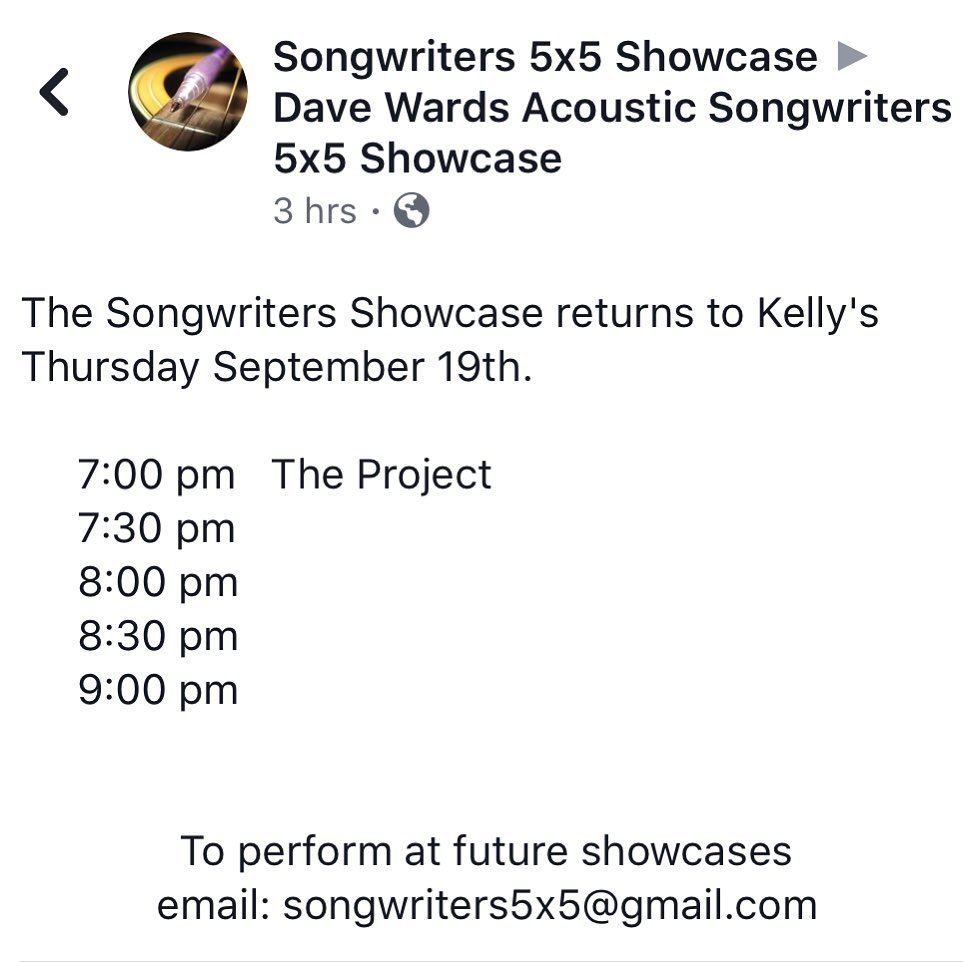Tap the back chevron arrow
The width and height of the screenshot is (963, 963).
pyautogui.click(x=54, y=92)
